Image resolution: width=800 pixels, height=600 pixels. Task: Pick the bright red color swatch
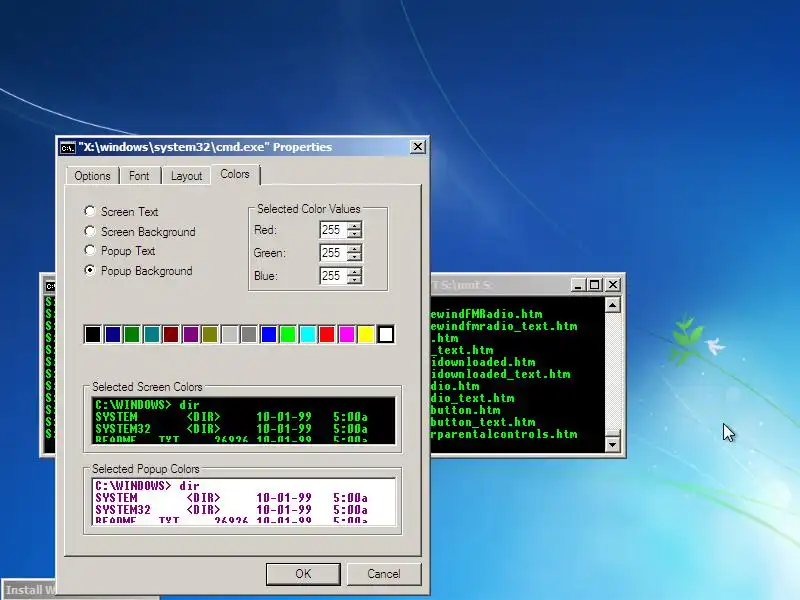(x=327, y=335)
